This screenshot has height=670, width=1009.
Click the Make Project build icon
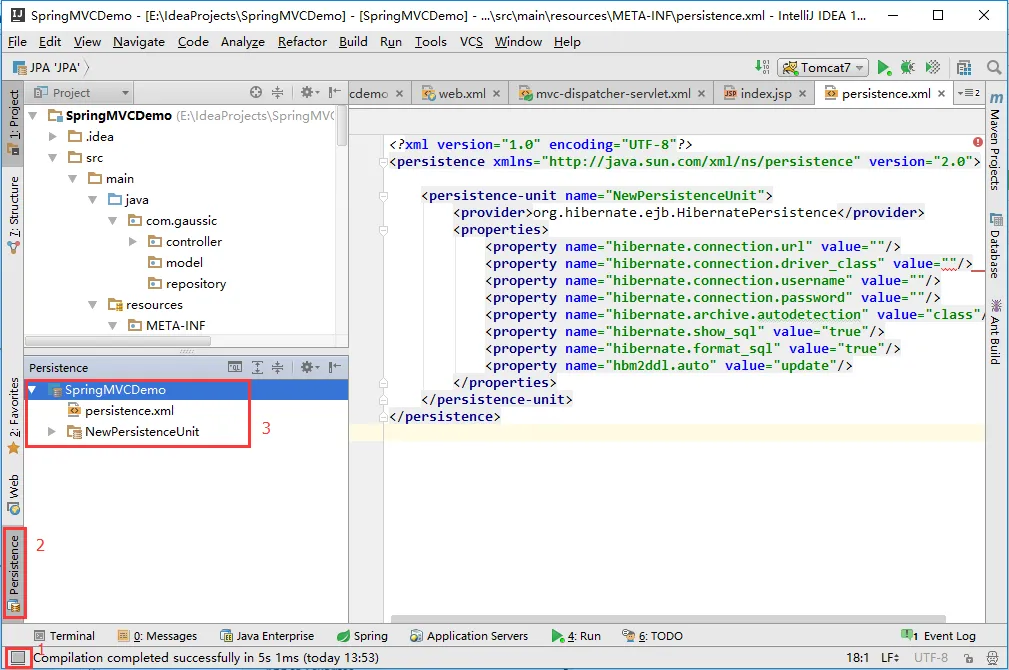[762, 67]
